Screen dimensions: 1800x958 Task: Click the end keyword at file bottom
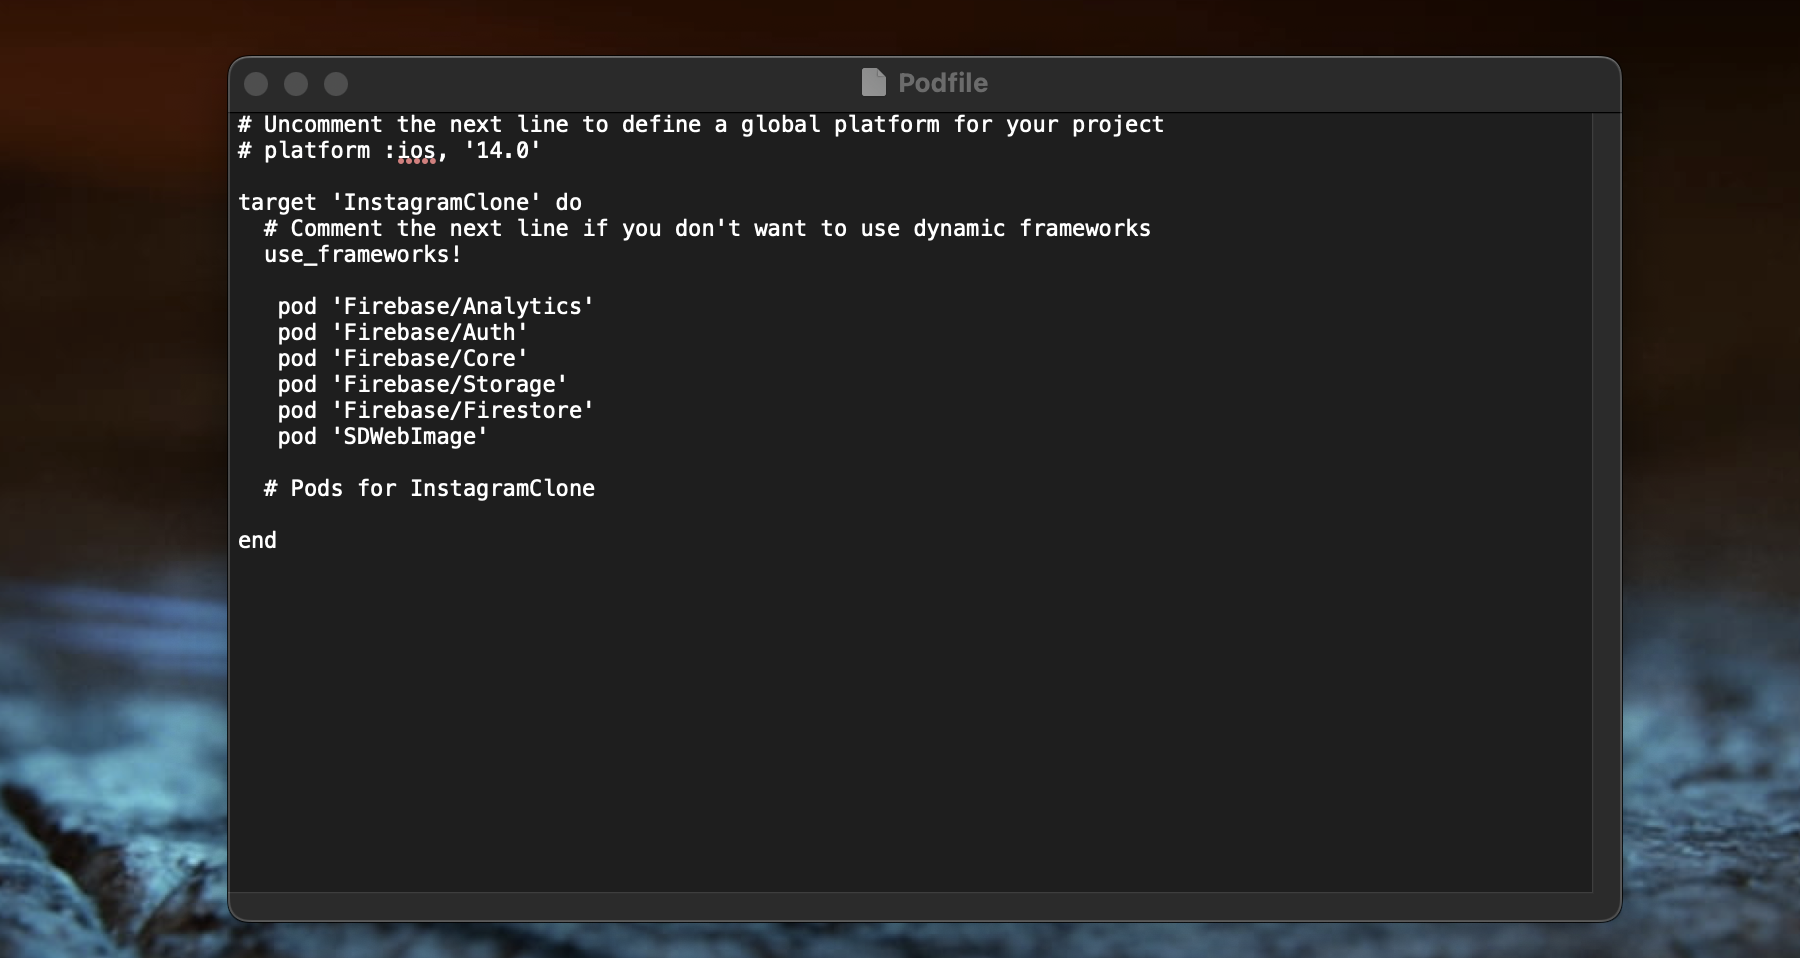[x=258, y=540]
